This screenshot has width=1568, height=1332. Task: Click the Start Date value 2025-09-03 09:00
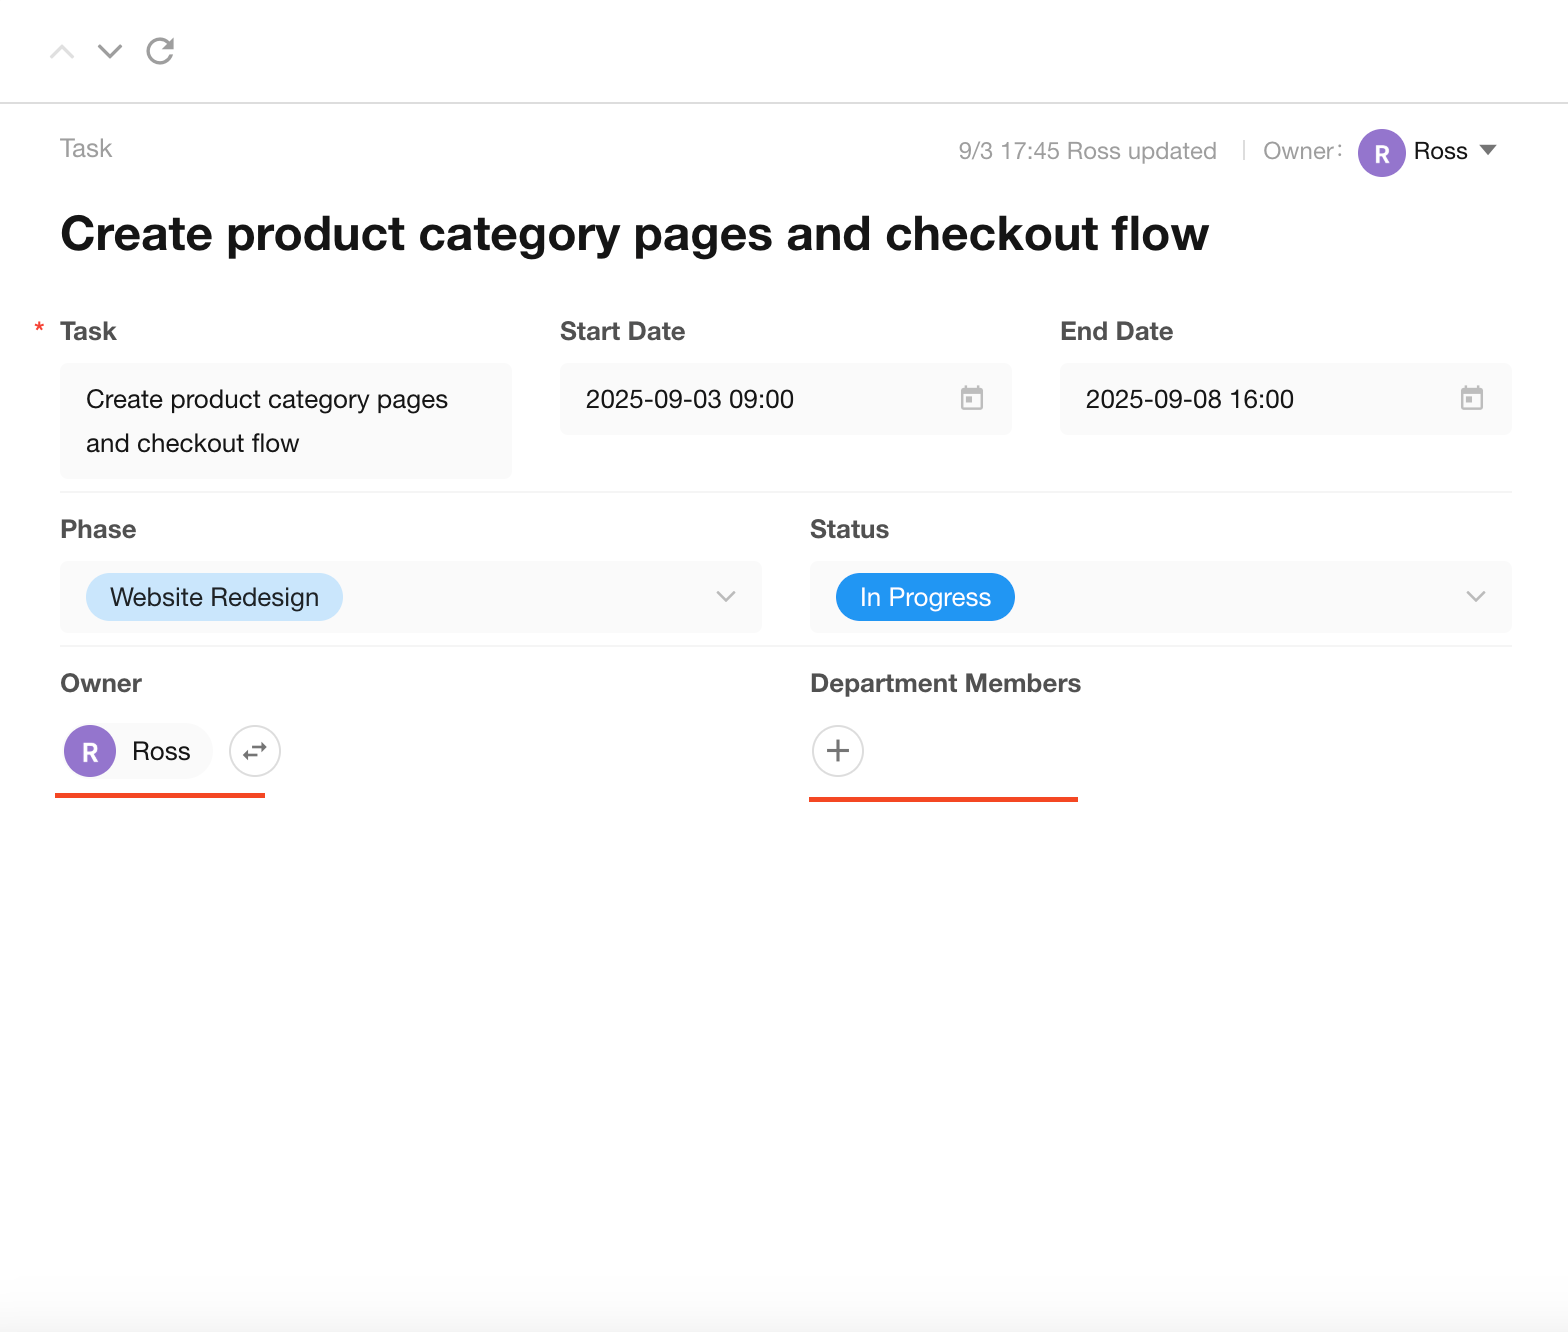(x=689, y=399)
